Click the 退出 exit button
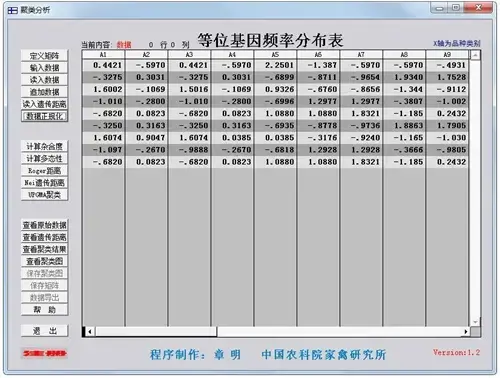This screenshot has width=500, height=378. (44, 331)
